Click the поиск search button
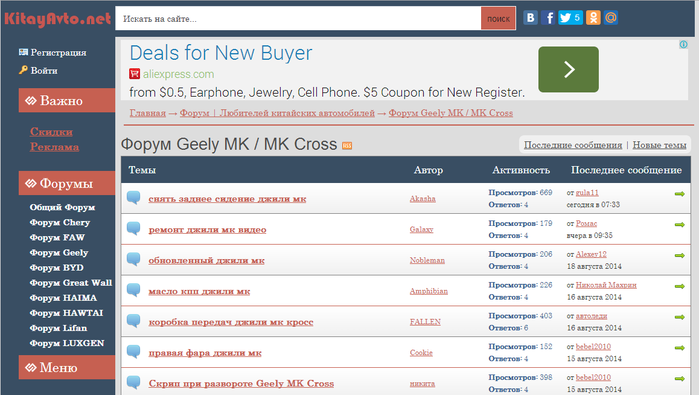Image resolution: width=699 pixels, height=395 pixels. point(498,19)
